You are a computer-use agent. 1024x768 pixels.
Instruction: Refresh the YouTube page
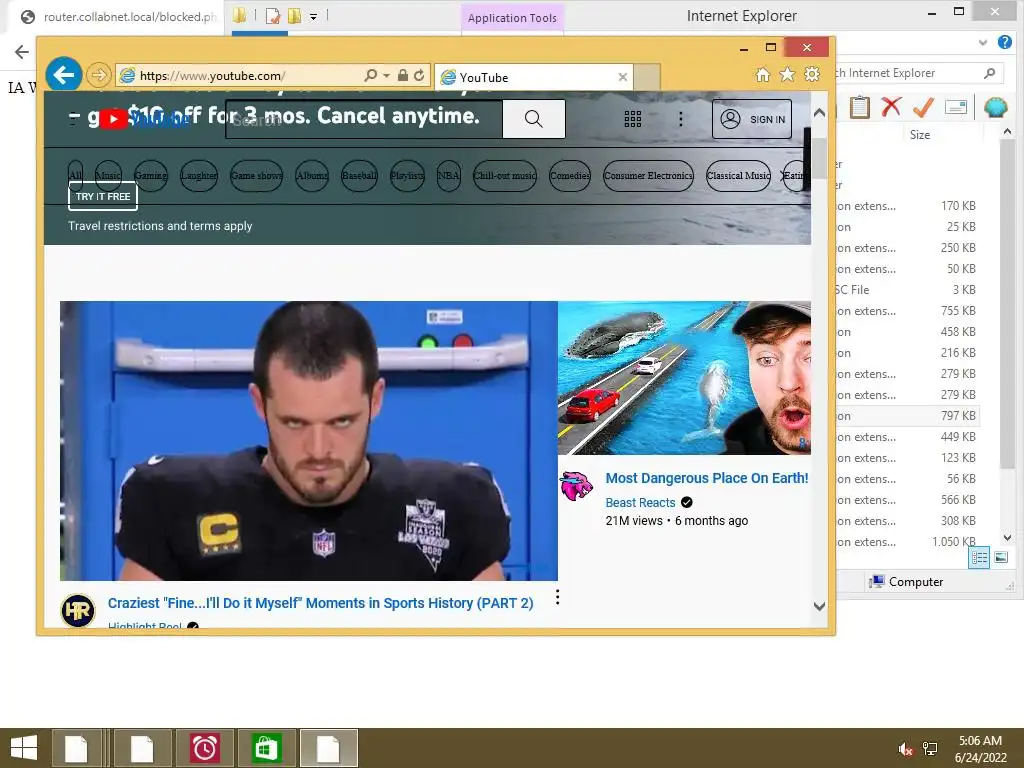tap(419, 75)
